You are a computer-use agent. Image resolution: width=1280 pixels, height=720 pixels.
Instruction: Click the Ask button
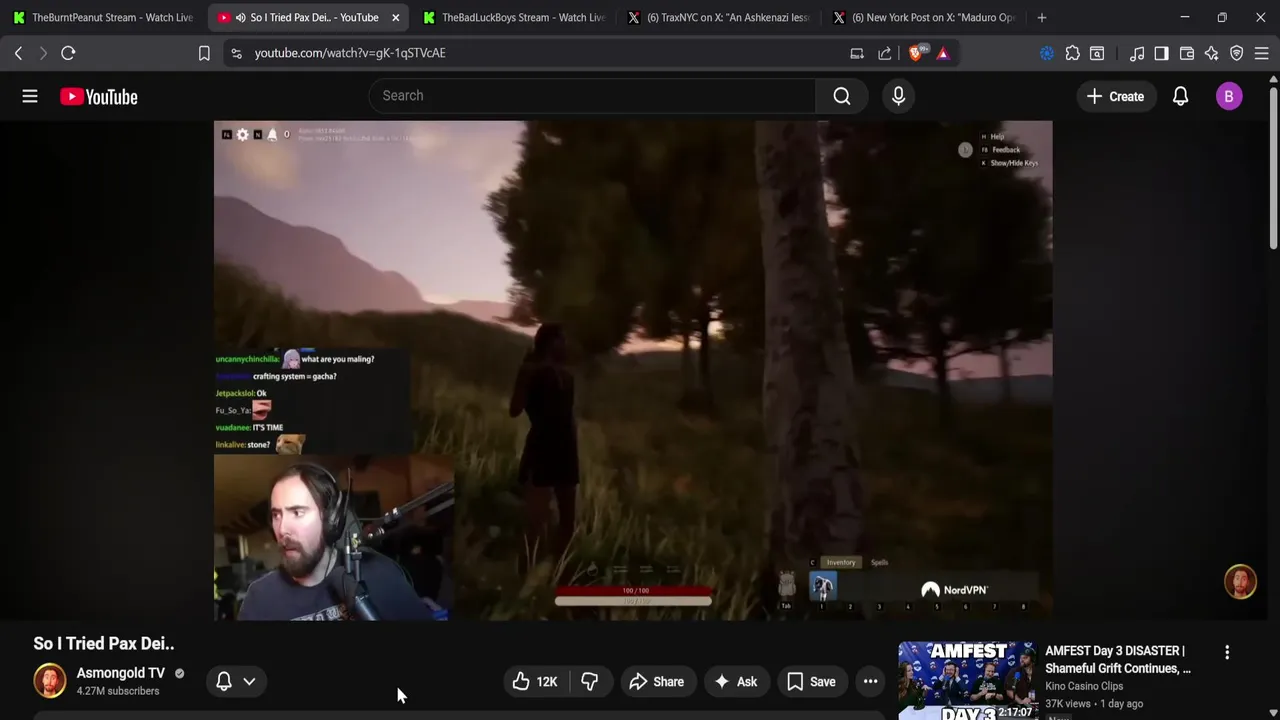point(735,682)
